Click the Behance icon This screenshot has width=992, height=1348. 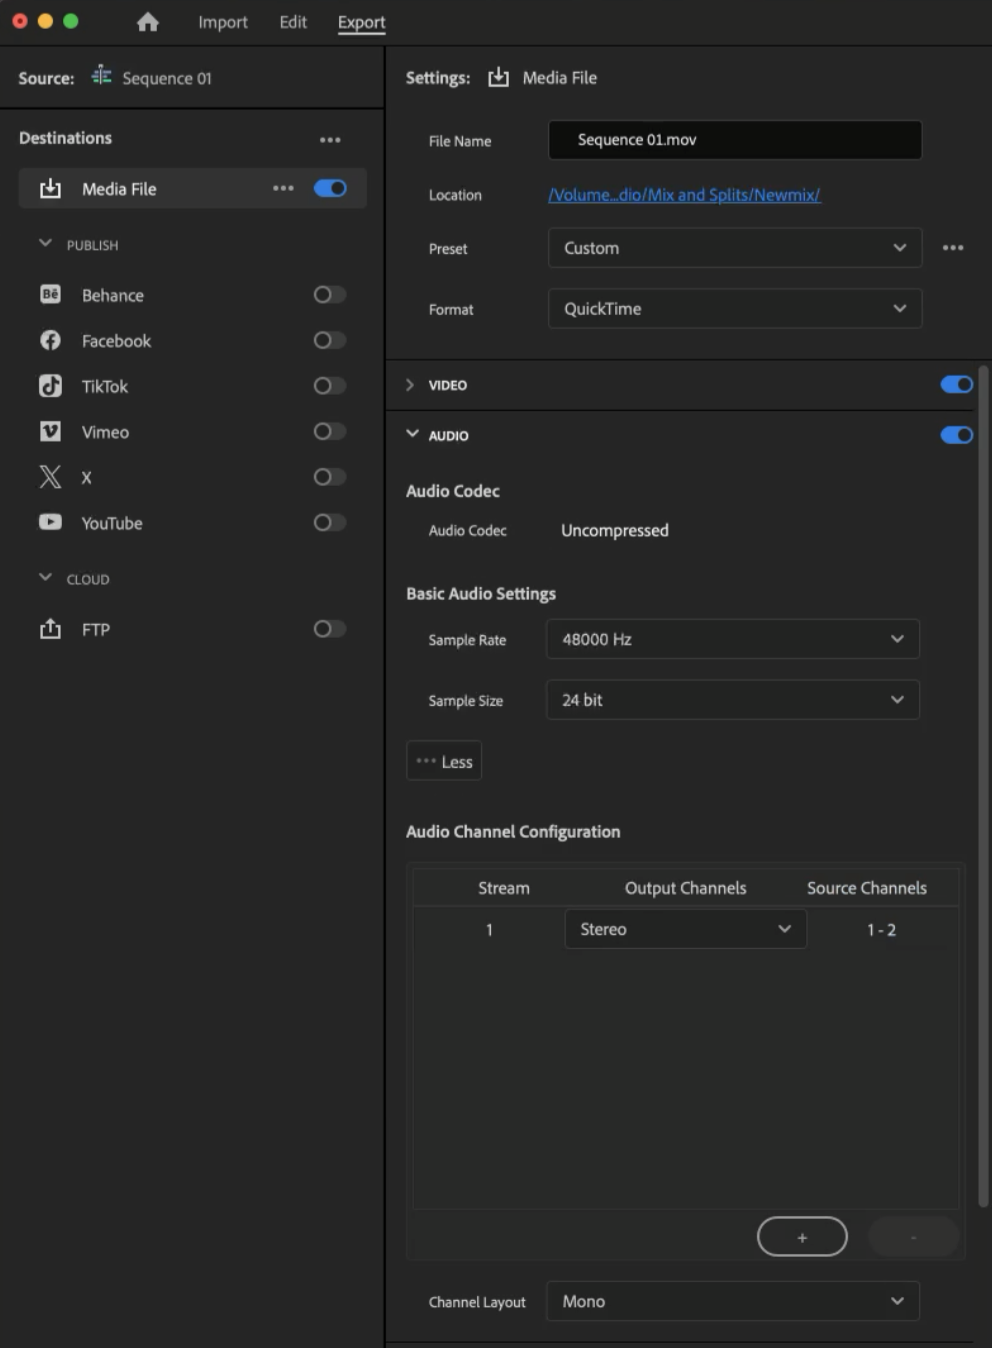pyautogui.click(x=50, y=294)
